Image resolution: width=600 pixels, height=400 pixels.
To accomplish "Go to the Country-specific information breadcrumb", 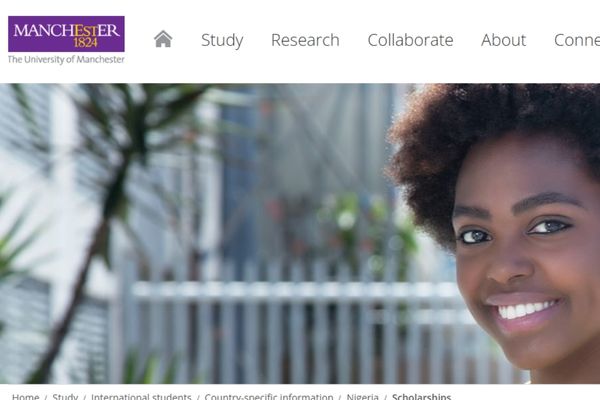I will (x=269, y=397).
